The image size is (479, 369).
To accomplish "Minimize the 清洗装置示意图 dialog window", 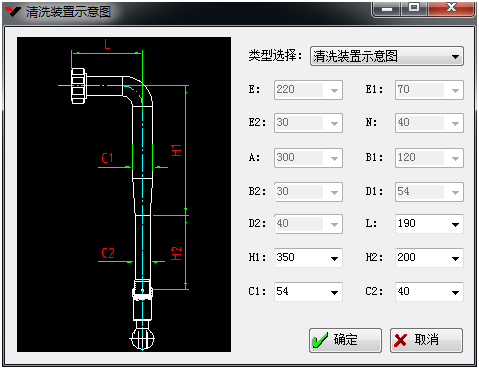I will point(387,8).
